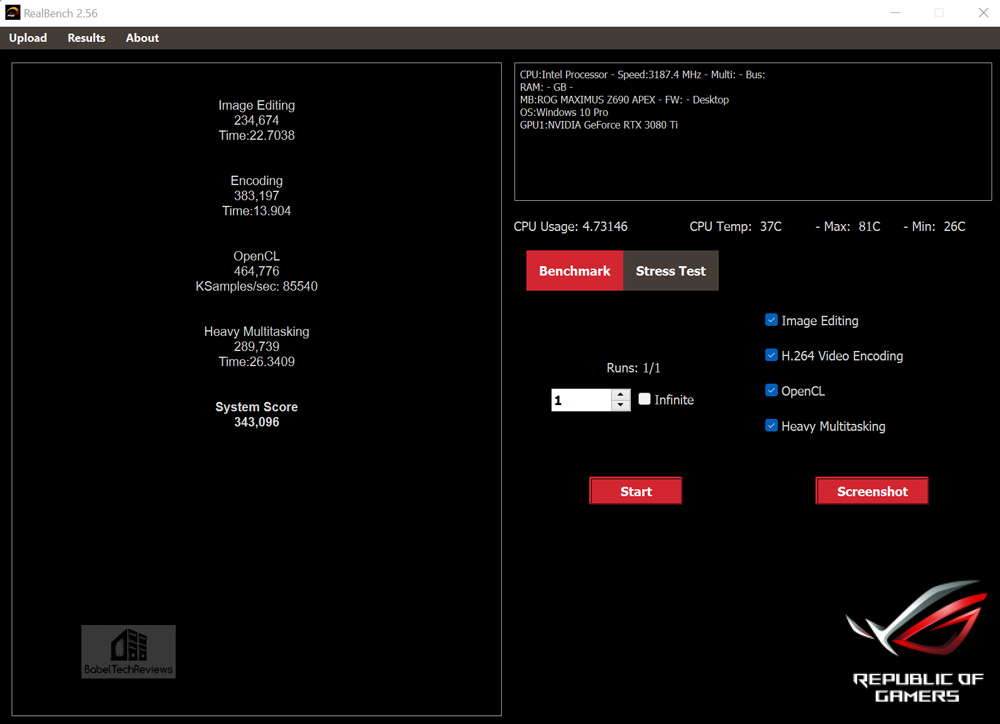Select the System Score value 343,096
This screenshot has height=724, width=1000.
pyautogui.click(x=256, y=422)
